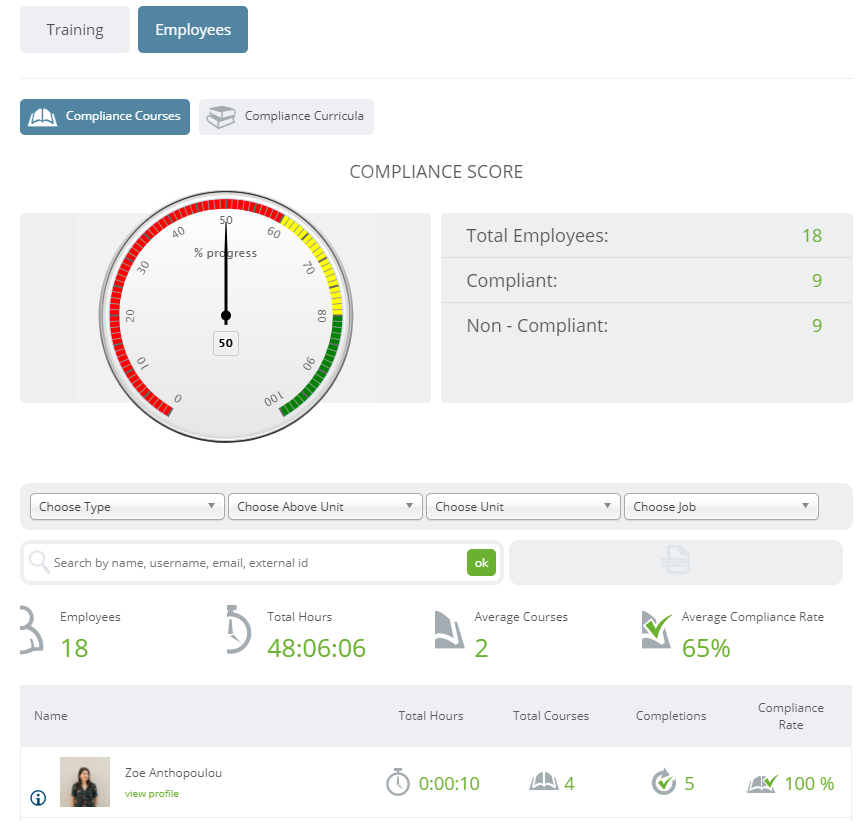Click the Total Hours stopwatch summary icon

click(x=239, y=629)
